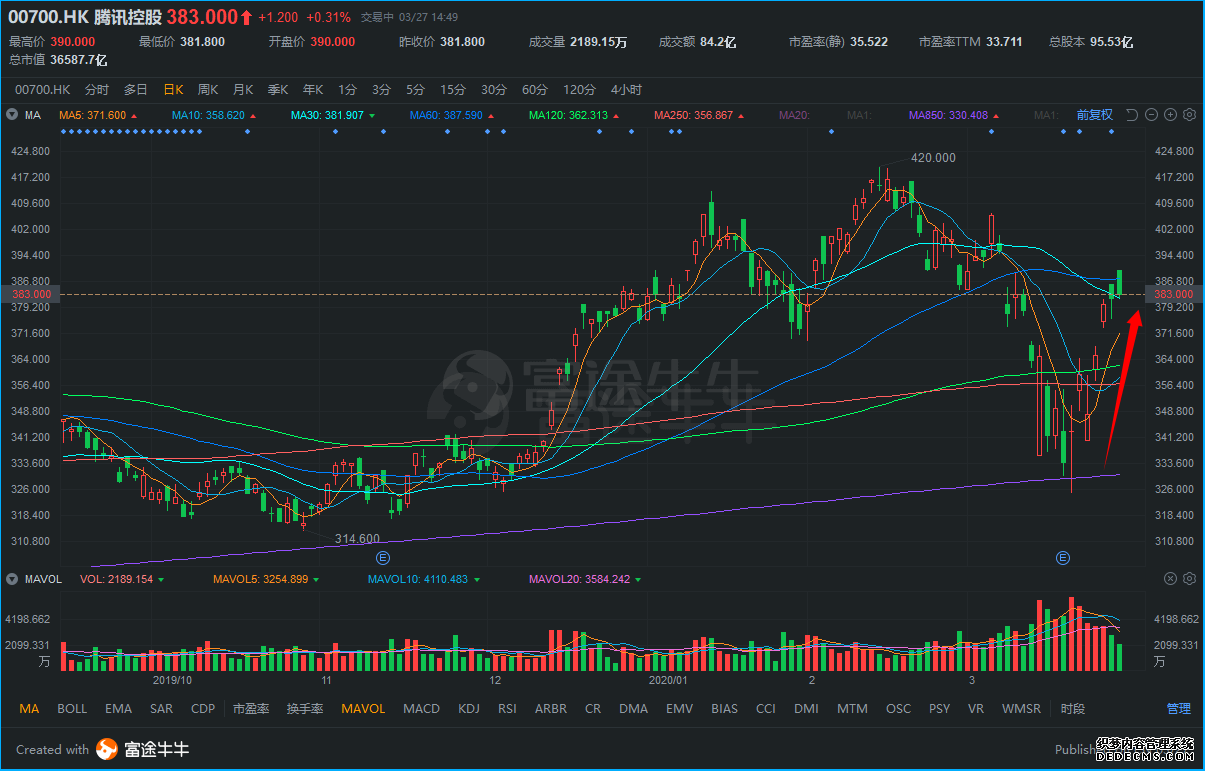Open the 管理 indicator management link
The width and height of the screenshot is (1205, 771).
coord(1179,709)
